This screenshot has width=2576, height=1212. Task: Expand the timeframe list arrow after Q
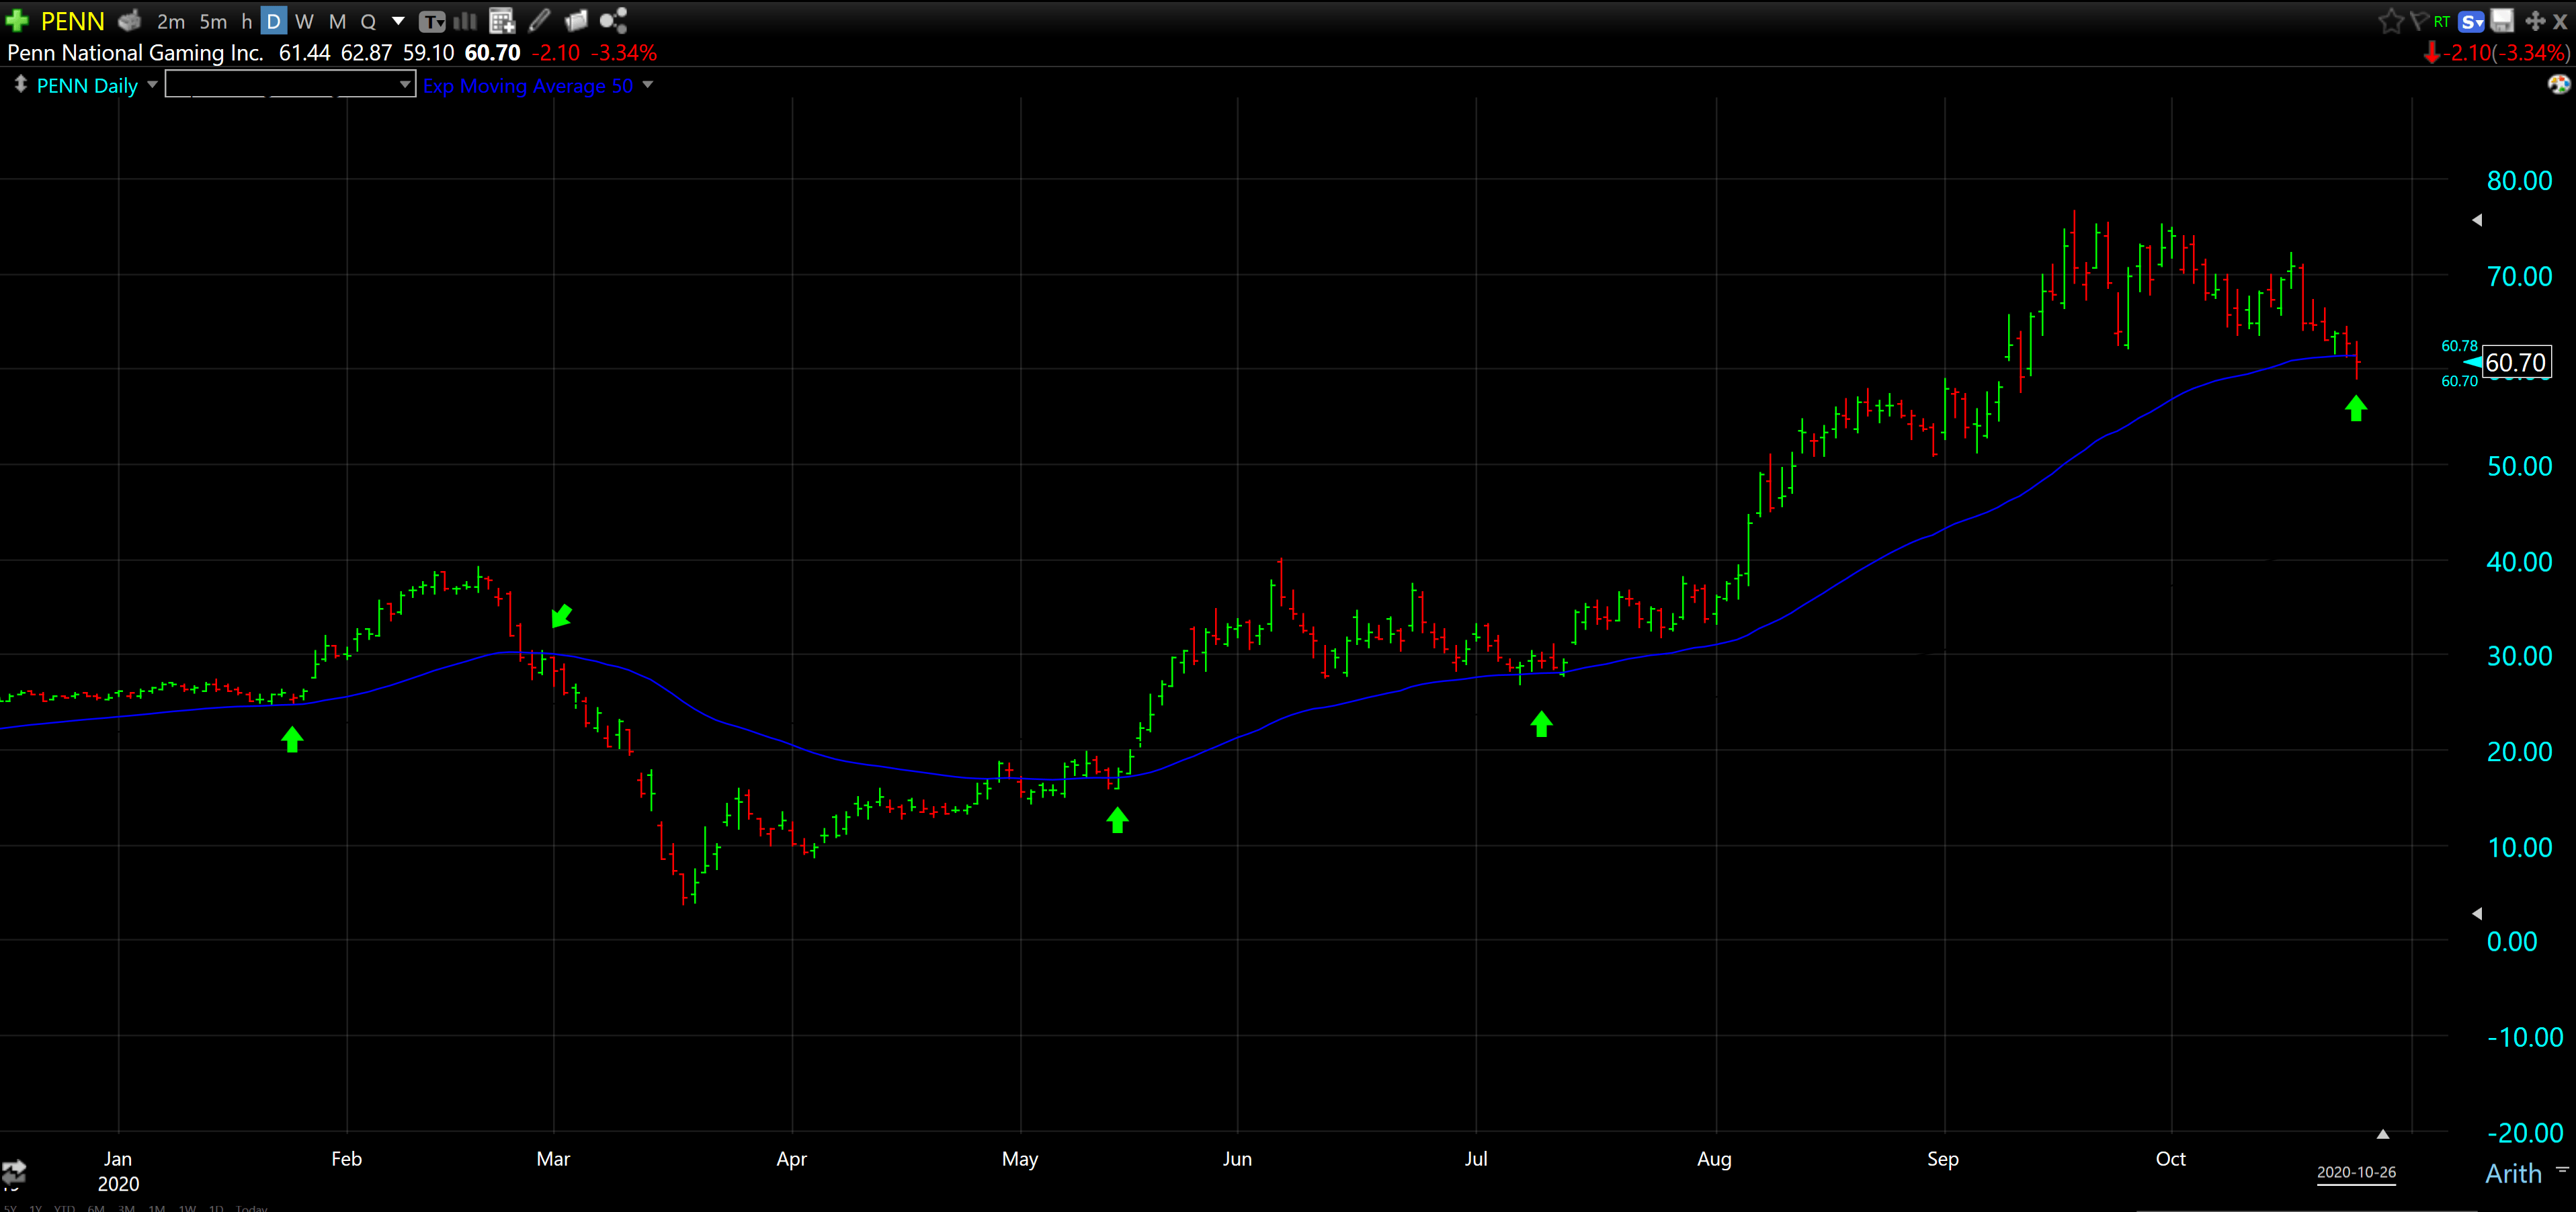398,20
